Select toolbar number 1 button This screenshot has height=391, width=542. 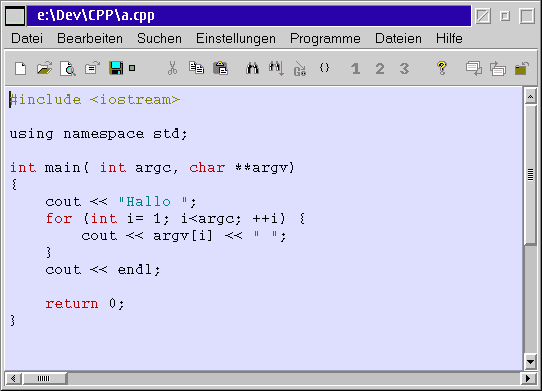coord(355,68)
